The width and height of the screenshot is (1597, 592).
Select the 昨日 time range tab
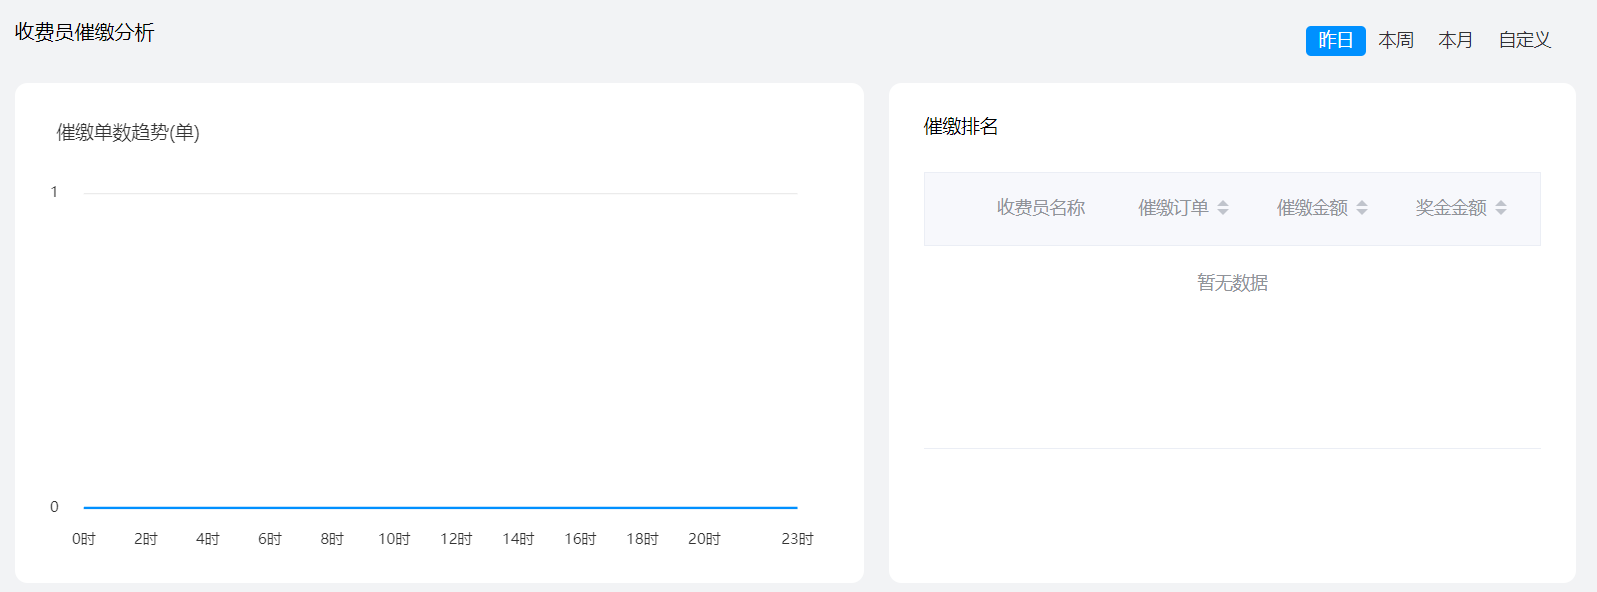(x=1335, y=40)
